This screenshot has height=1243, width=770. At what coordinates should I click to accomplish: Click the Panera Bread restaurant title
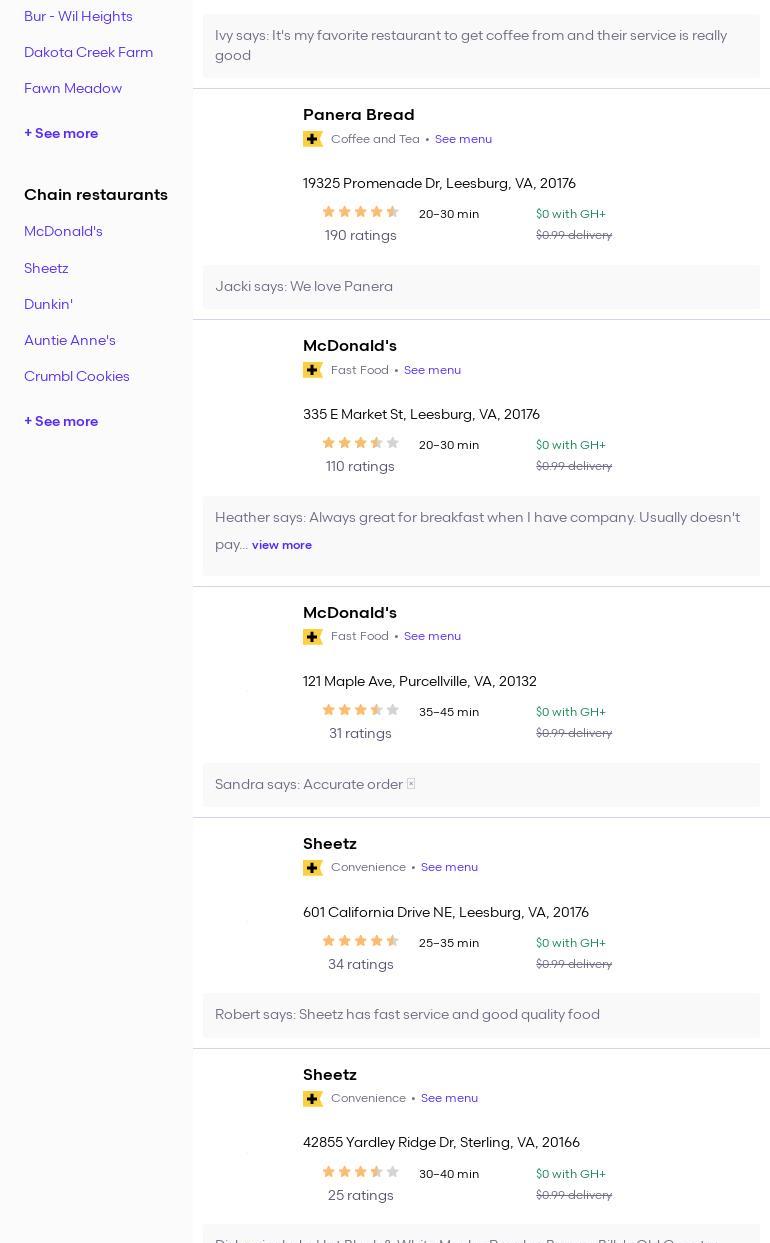pos(358,115)
